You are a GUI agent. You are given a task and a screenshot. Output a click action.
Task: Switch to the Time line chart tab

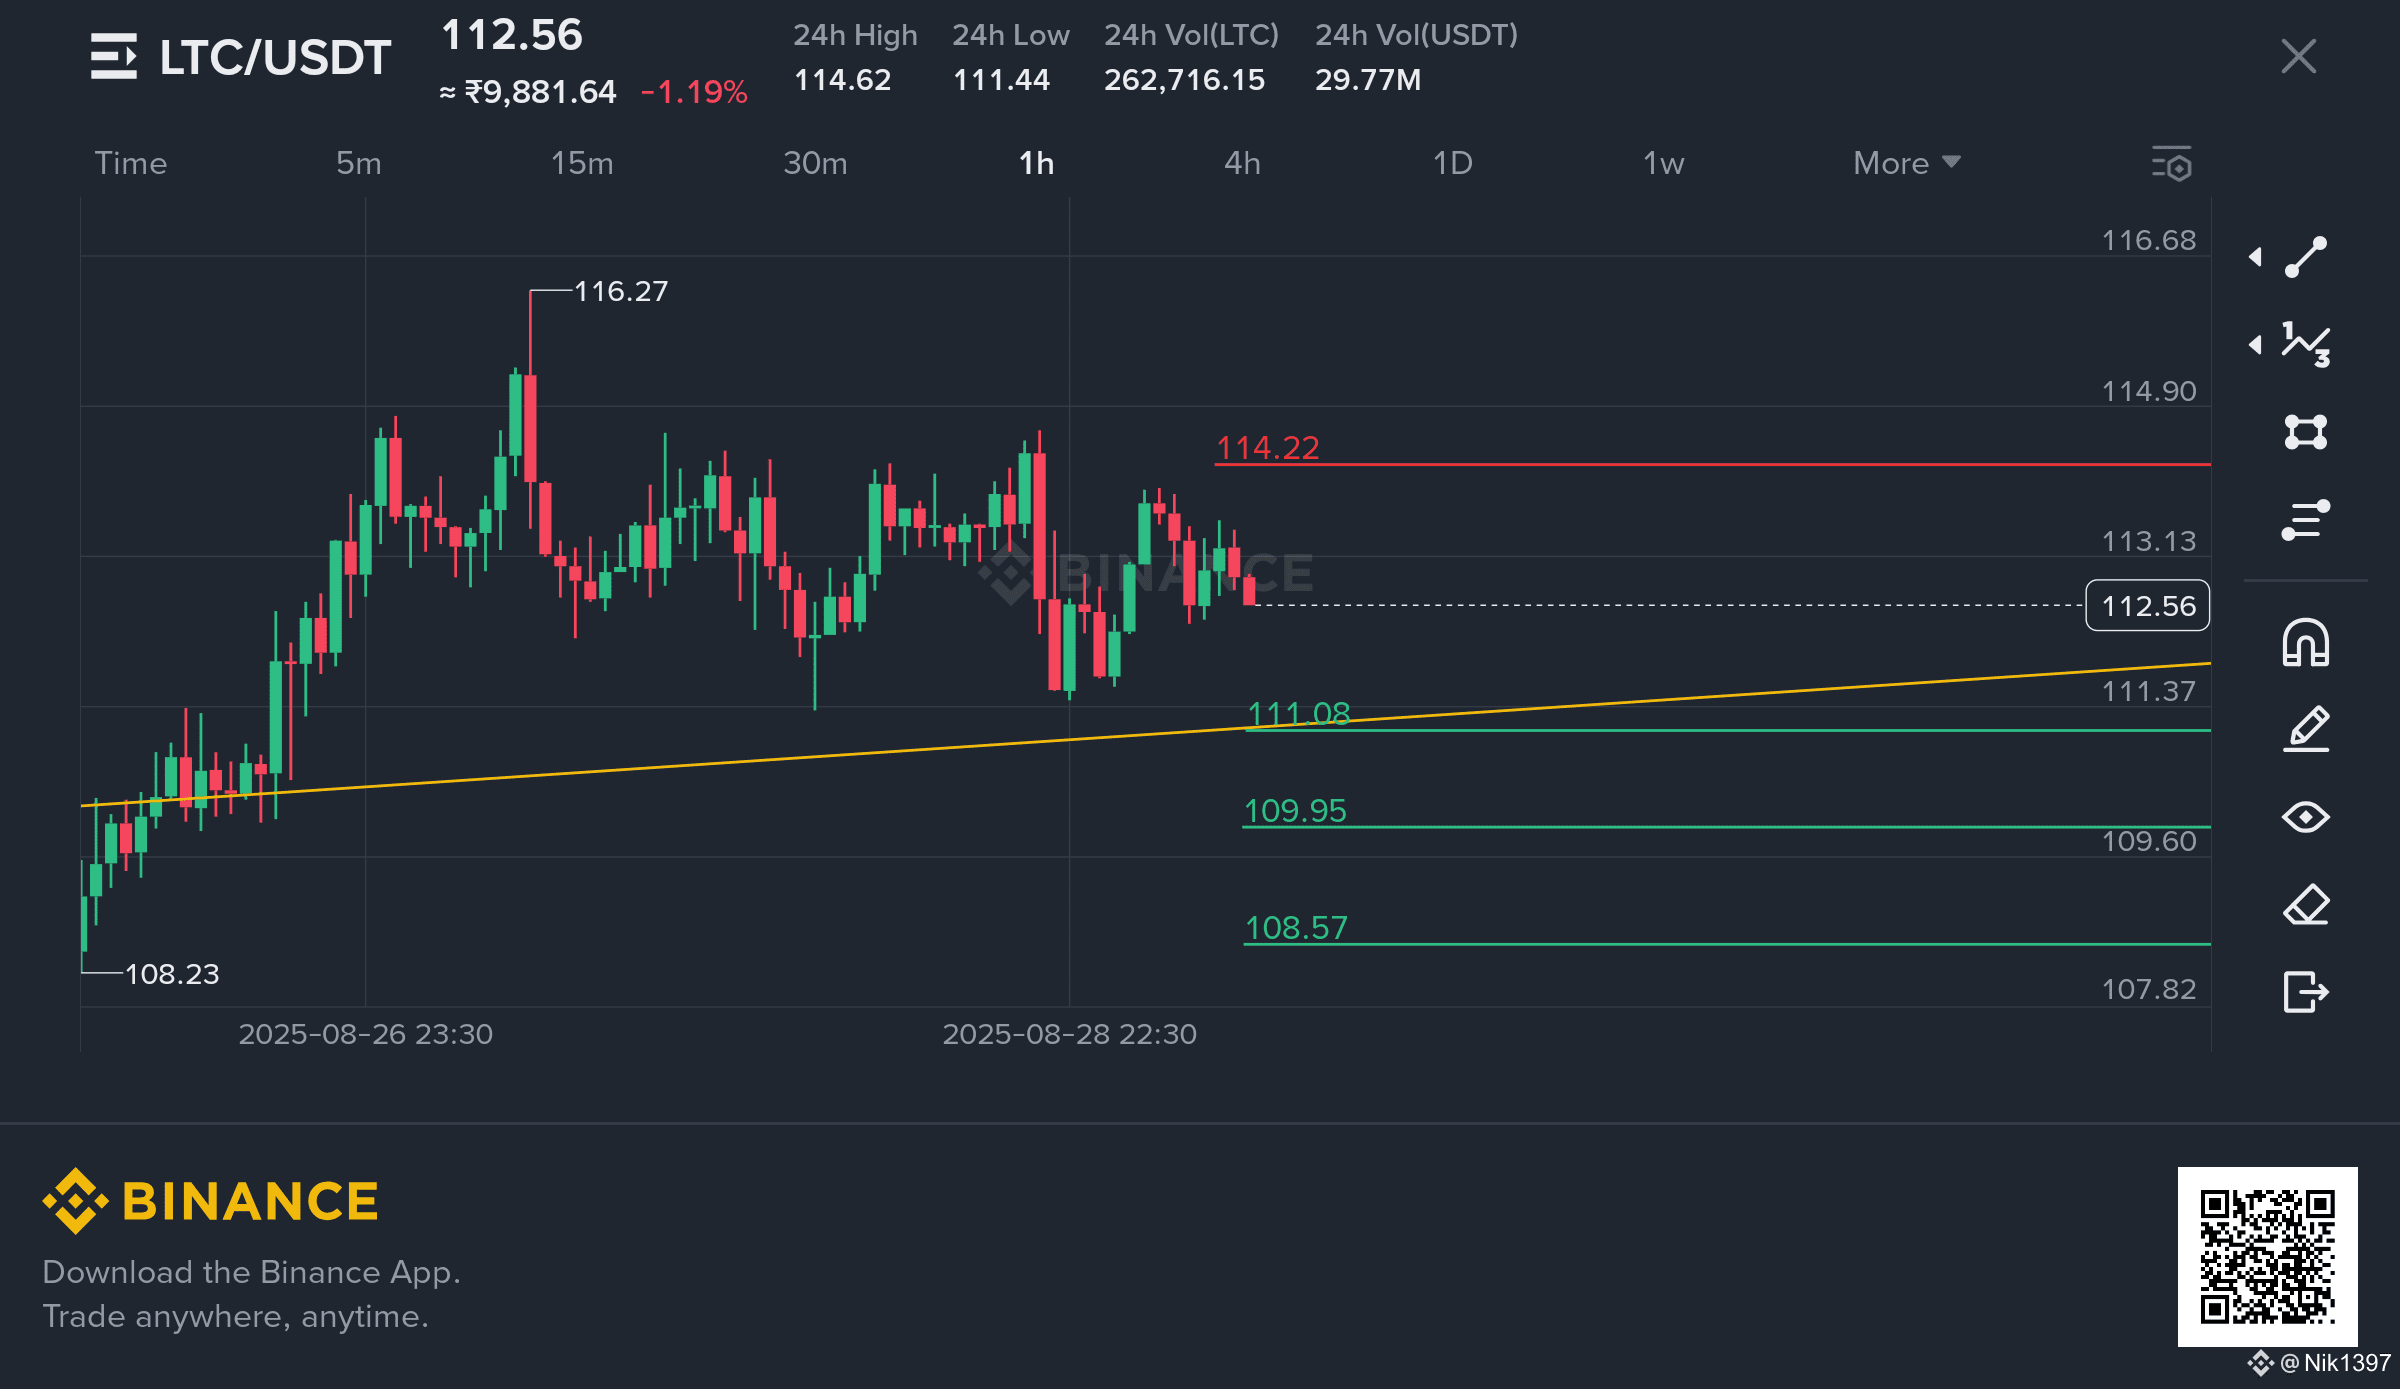[131, 163]
